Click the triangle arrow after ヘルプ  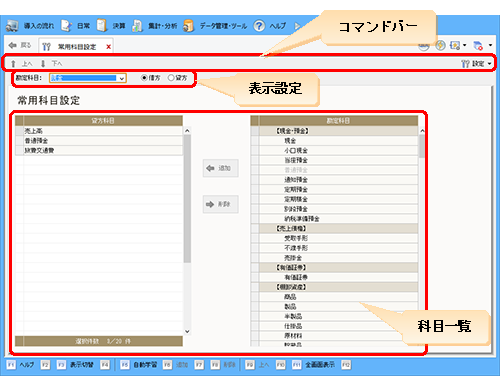[x=297, y=26]
